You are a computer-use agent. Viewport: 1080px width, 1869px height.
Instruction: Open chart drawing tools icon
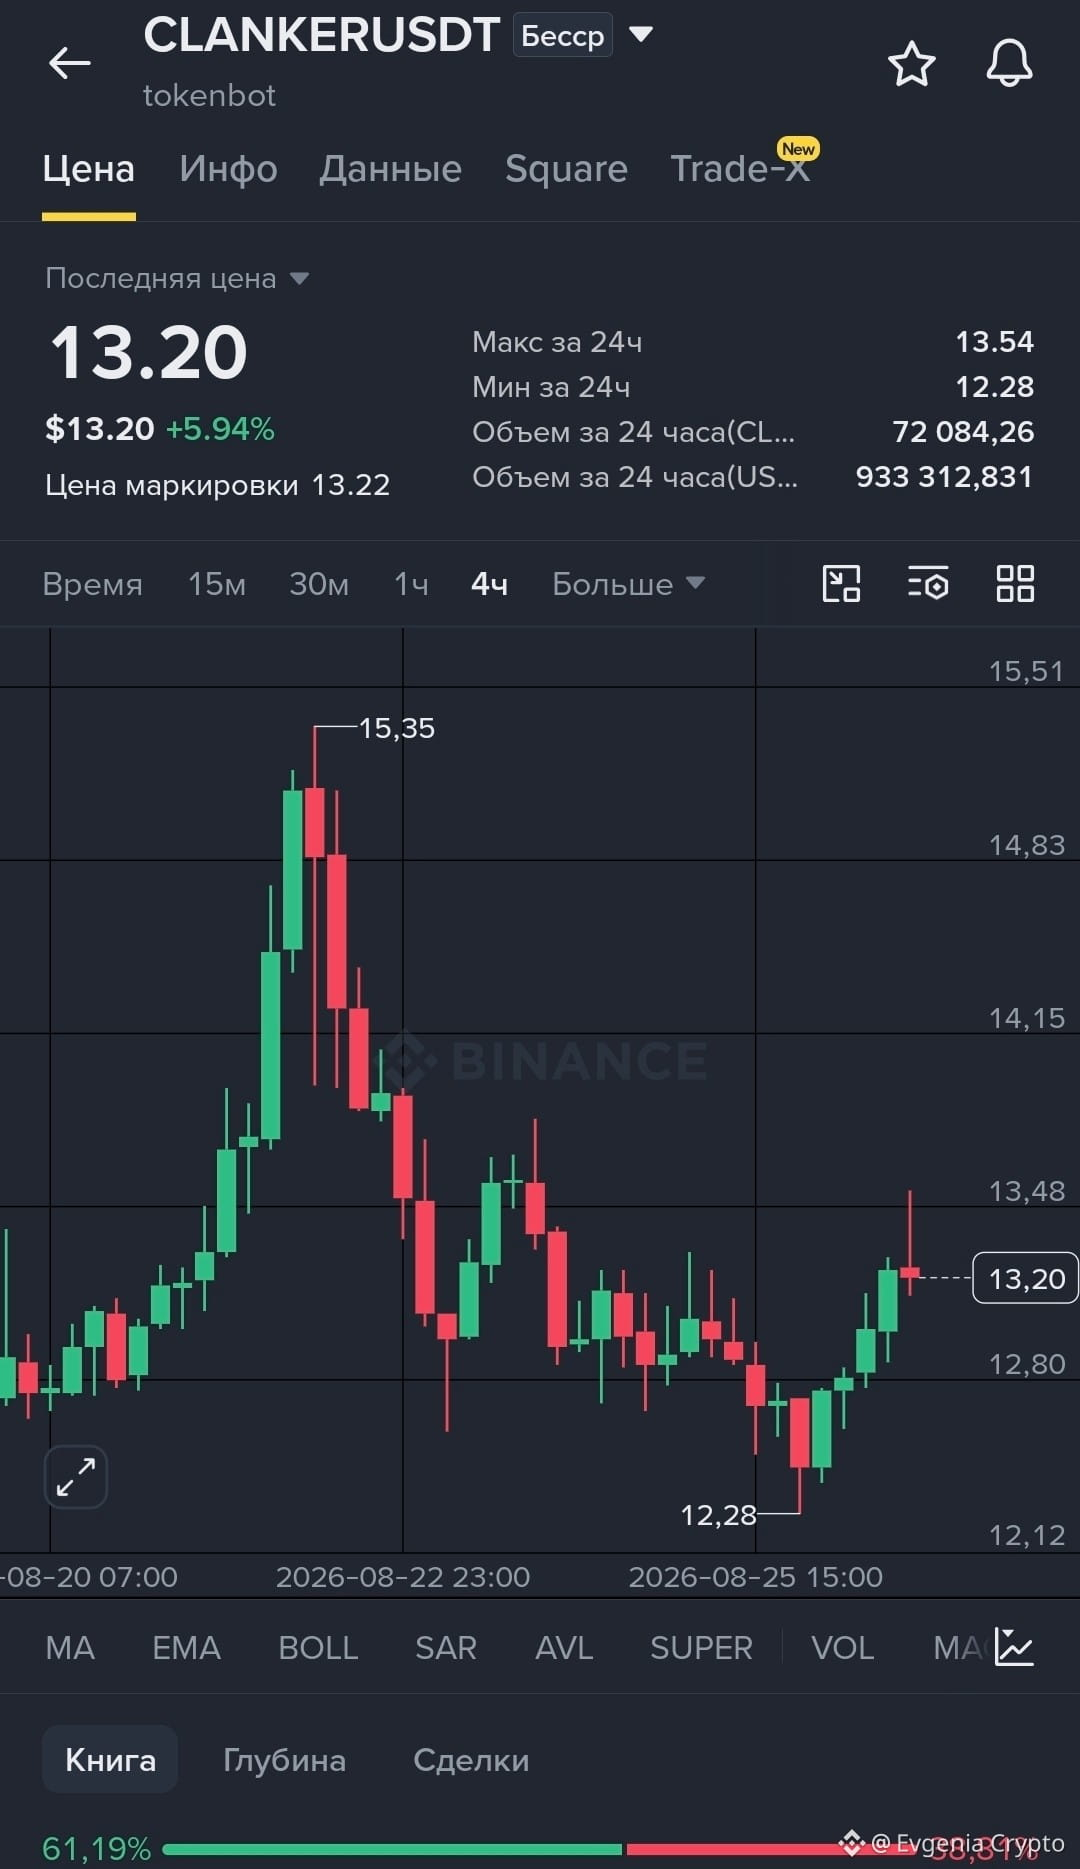coord(841,583)
